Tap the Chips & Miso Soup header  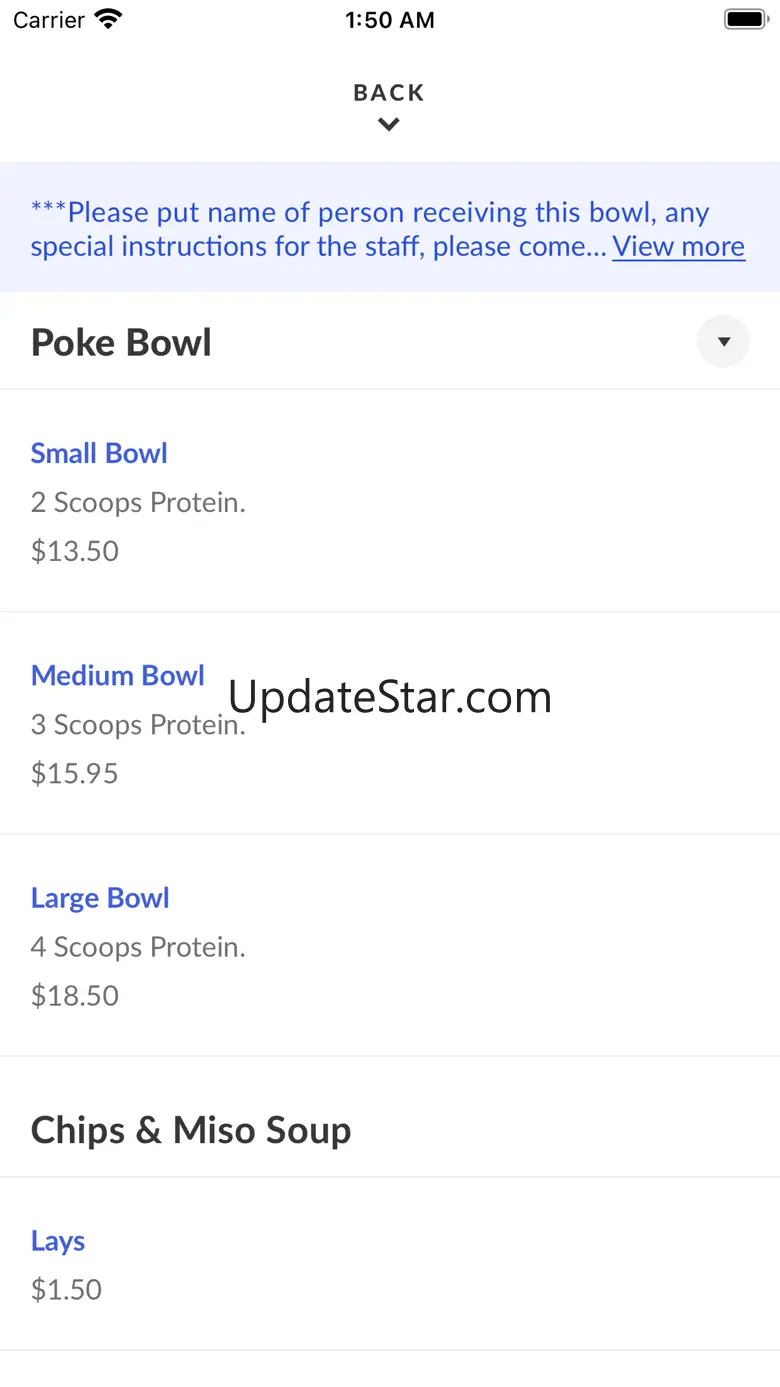tap(191, 1130)
